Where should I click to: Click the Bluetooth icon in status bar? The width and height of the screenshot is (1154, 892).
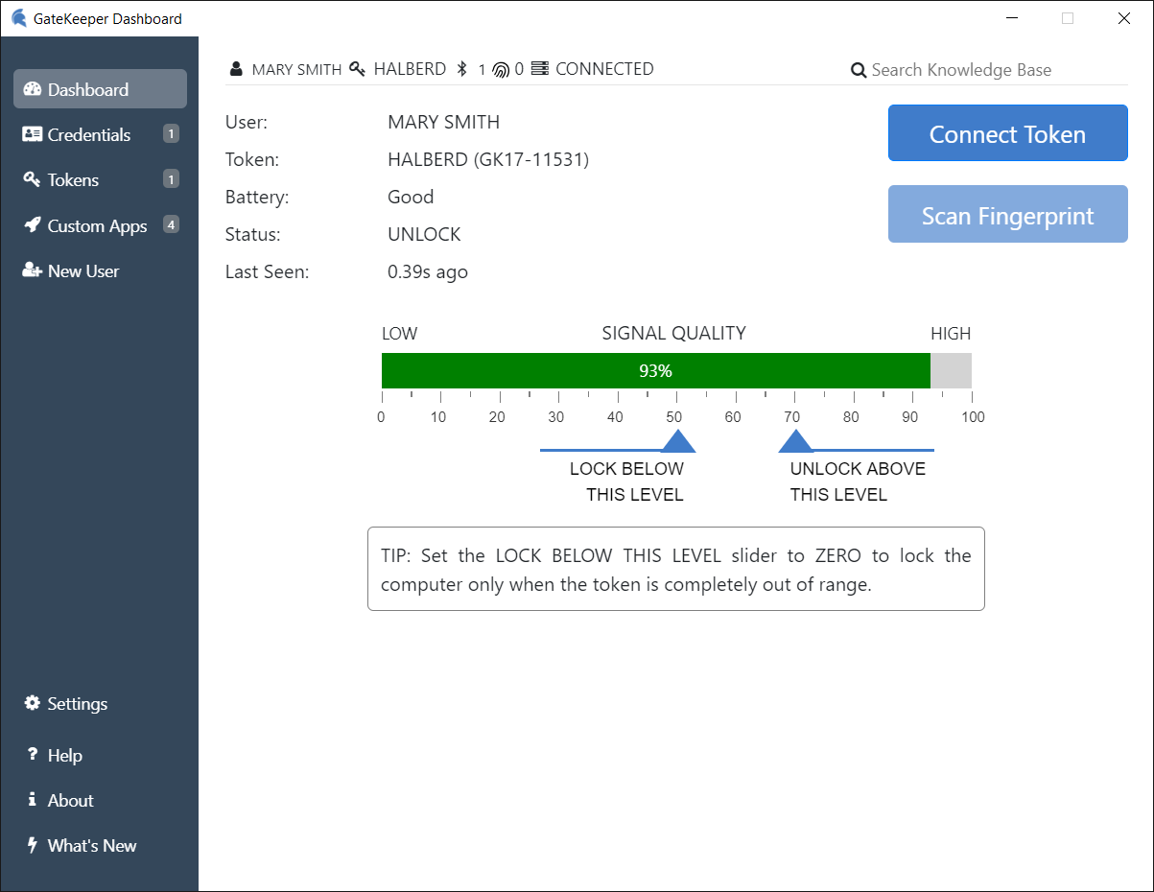(x=462, y=69)
